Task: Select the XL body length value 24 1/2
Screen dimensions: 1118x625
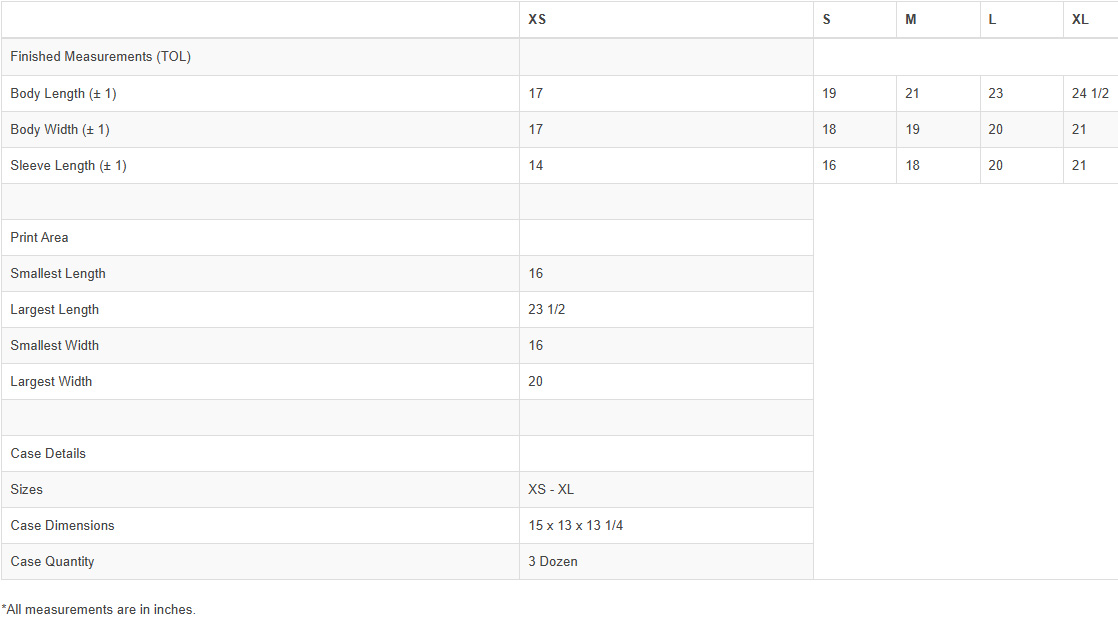Action: [1090, 94]
